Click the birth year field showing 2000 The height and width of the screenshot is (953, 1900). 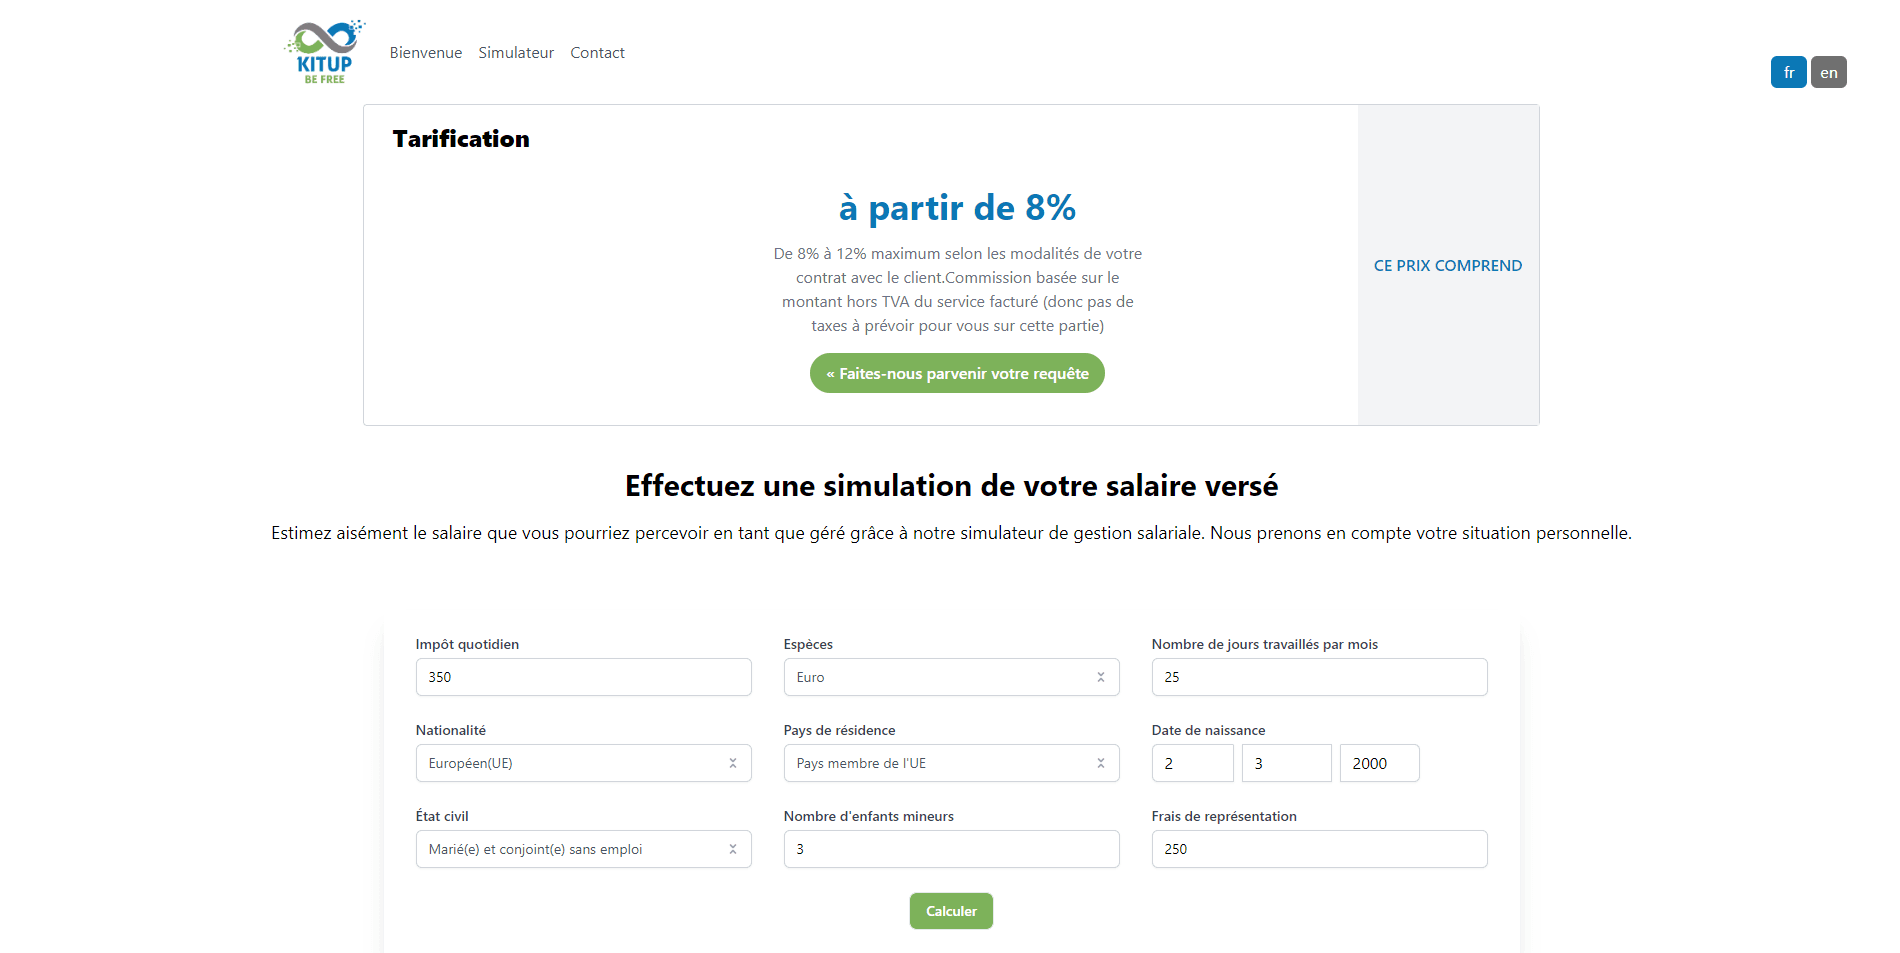(x=1379, y=763)
